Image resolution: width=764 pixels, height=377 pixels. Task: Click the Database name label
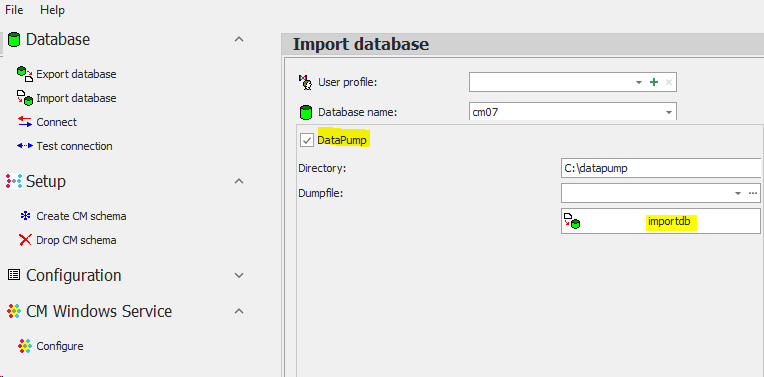coord(358,112)
